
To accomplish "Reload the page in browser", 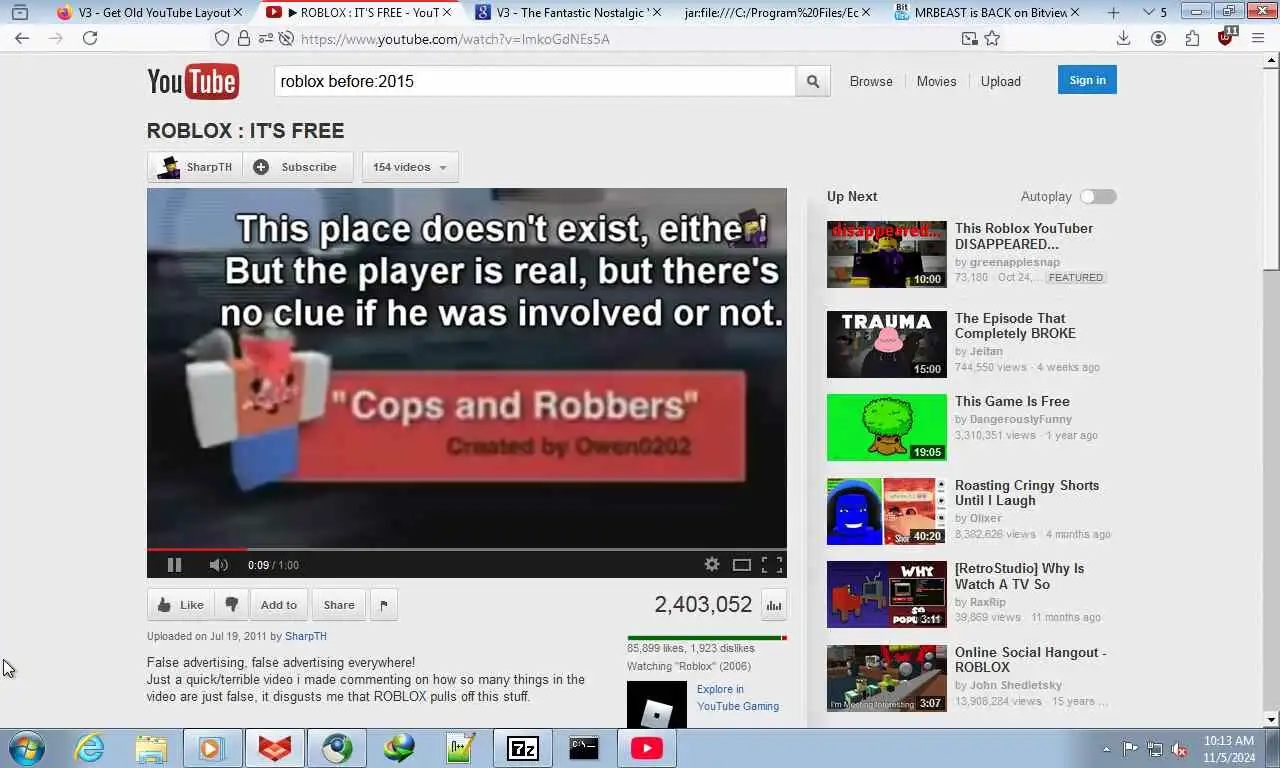I will pos(90,38).
